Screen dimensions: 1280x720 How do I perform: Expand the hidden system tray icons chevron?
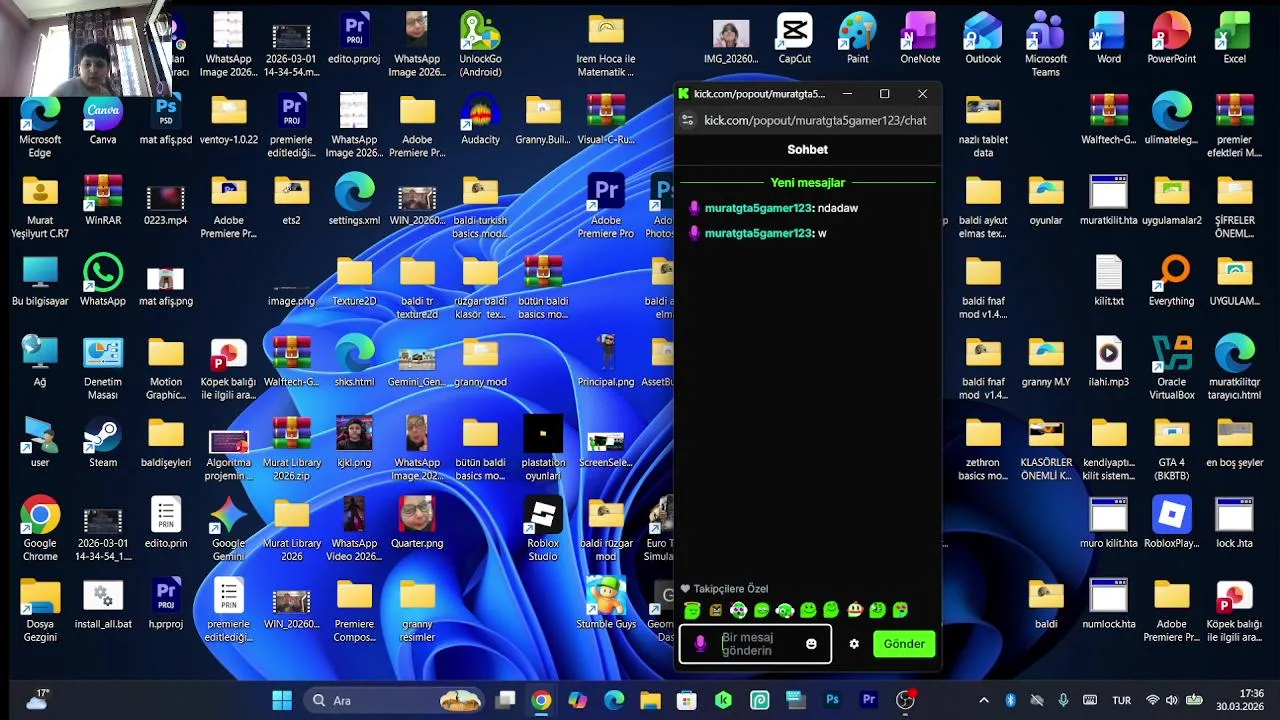coord(983,700)
